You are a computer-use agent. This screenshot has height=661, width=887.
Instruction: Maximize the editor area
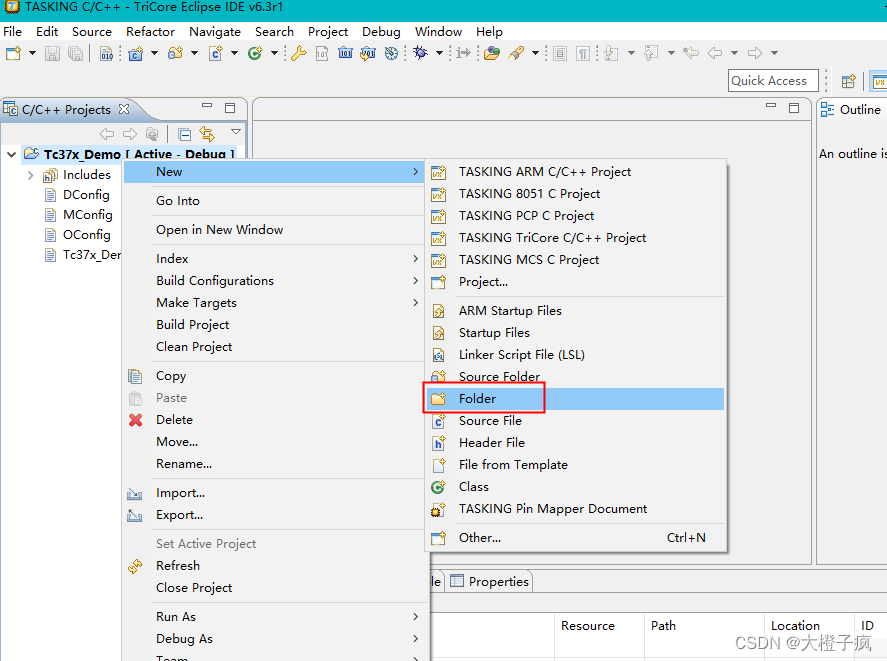(794, 108)
